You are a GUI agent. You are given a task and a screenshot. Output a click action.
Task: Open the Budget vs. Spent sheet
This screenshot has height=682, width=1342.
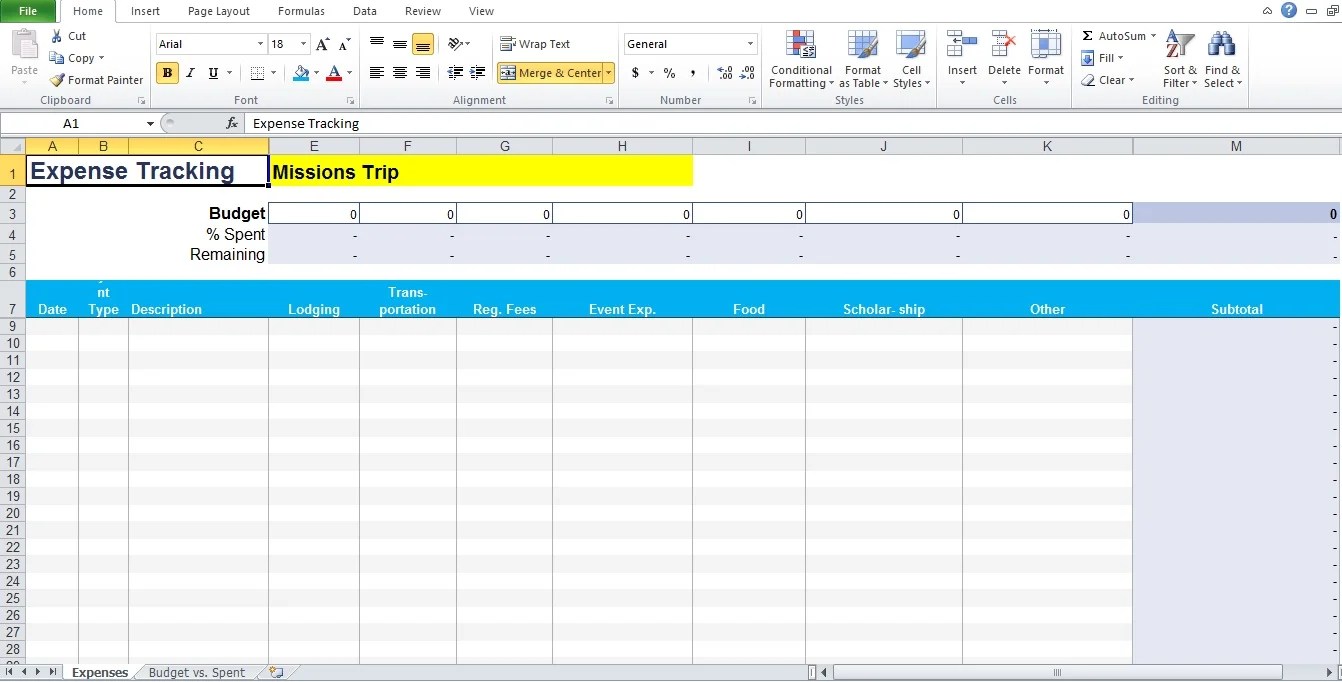197,673
